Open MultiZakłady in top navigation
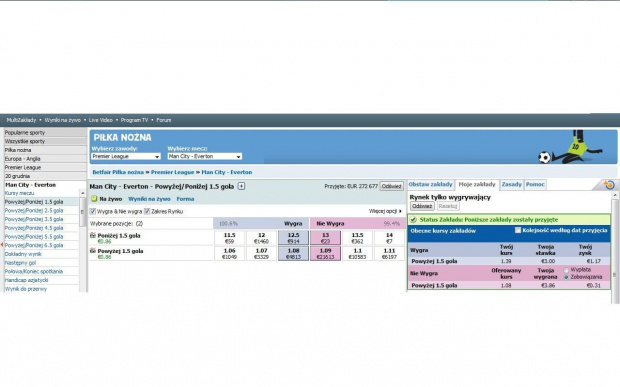The width and height of the screenshot is (620, 387). [21, 120]
